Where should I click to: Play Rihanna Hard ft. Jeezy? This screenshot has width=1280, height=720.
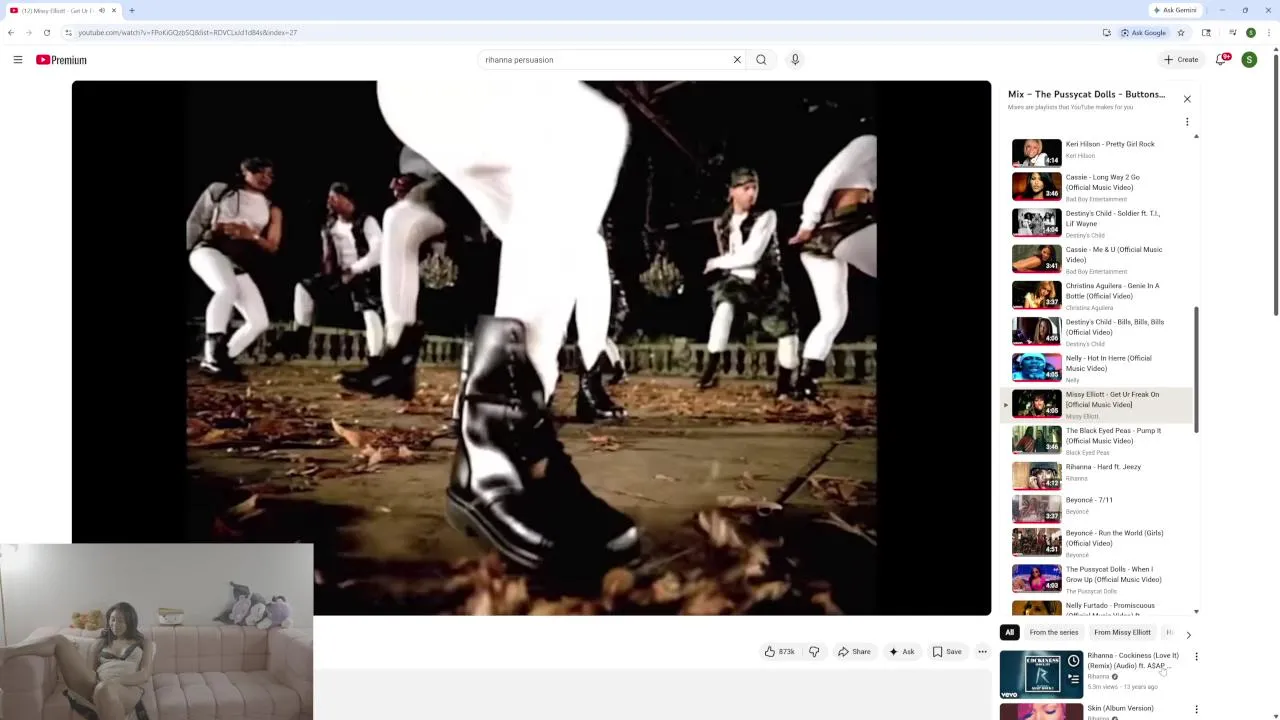[1097, 475]
